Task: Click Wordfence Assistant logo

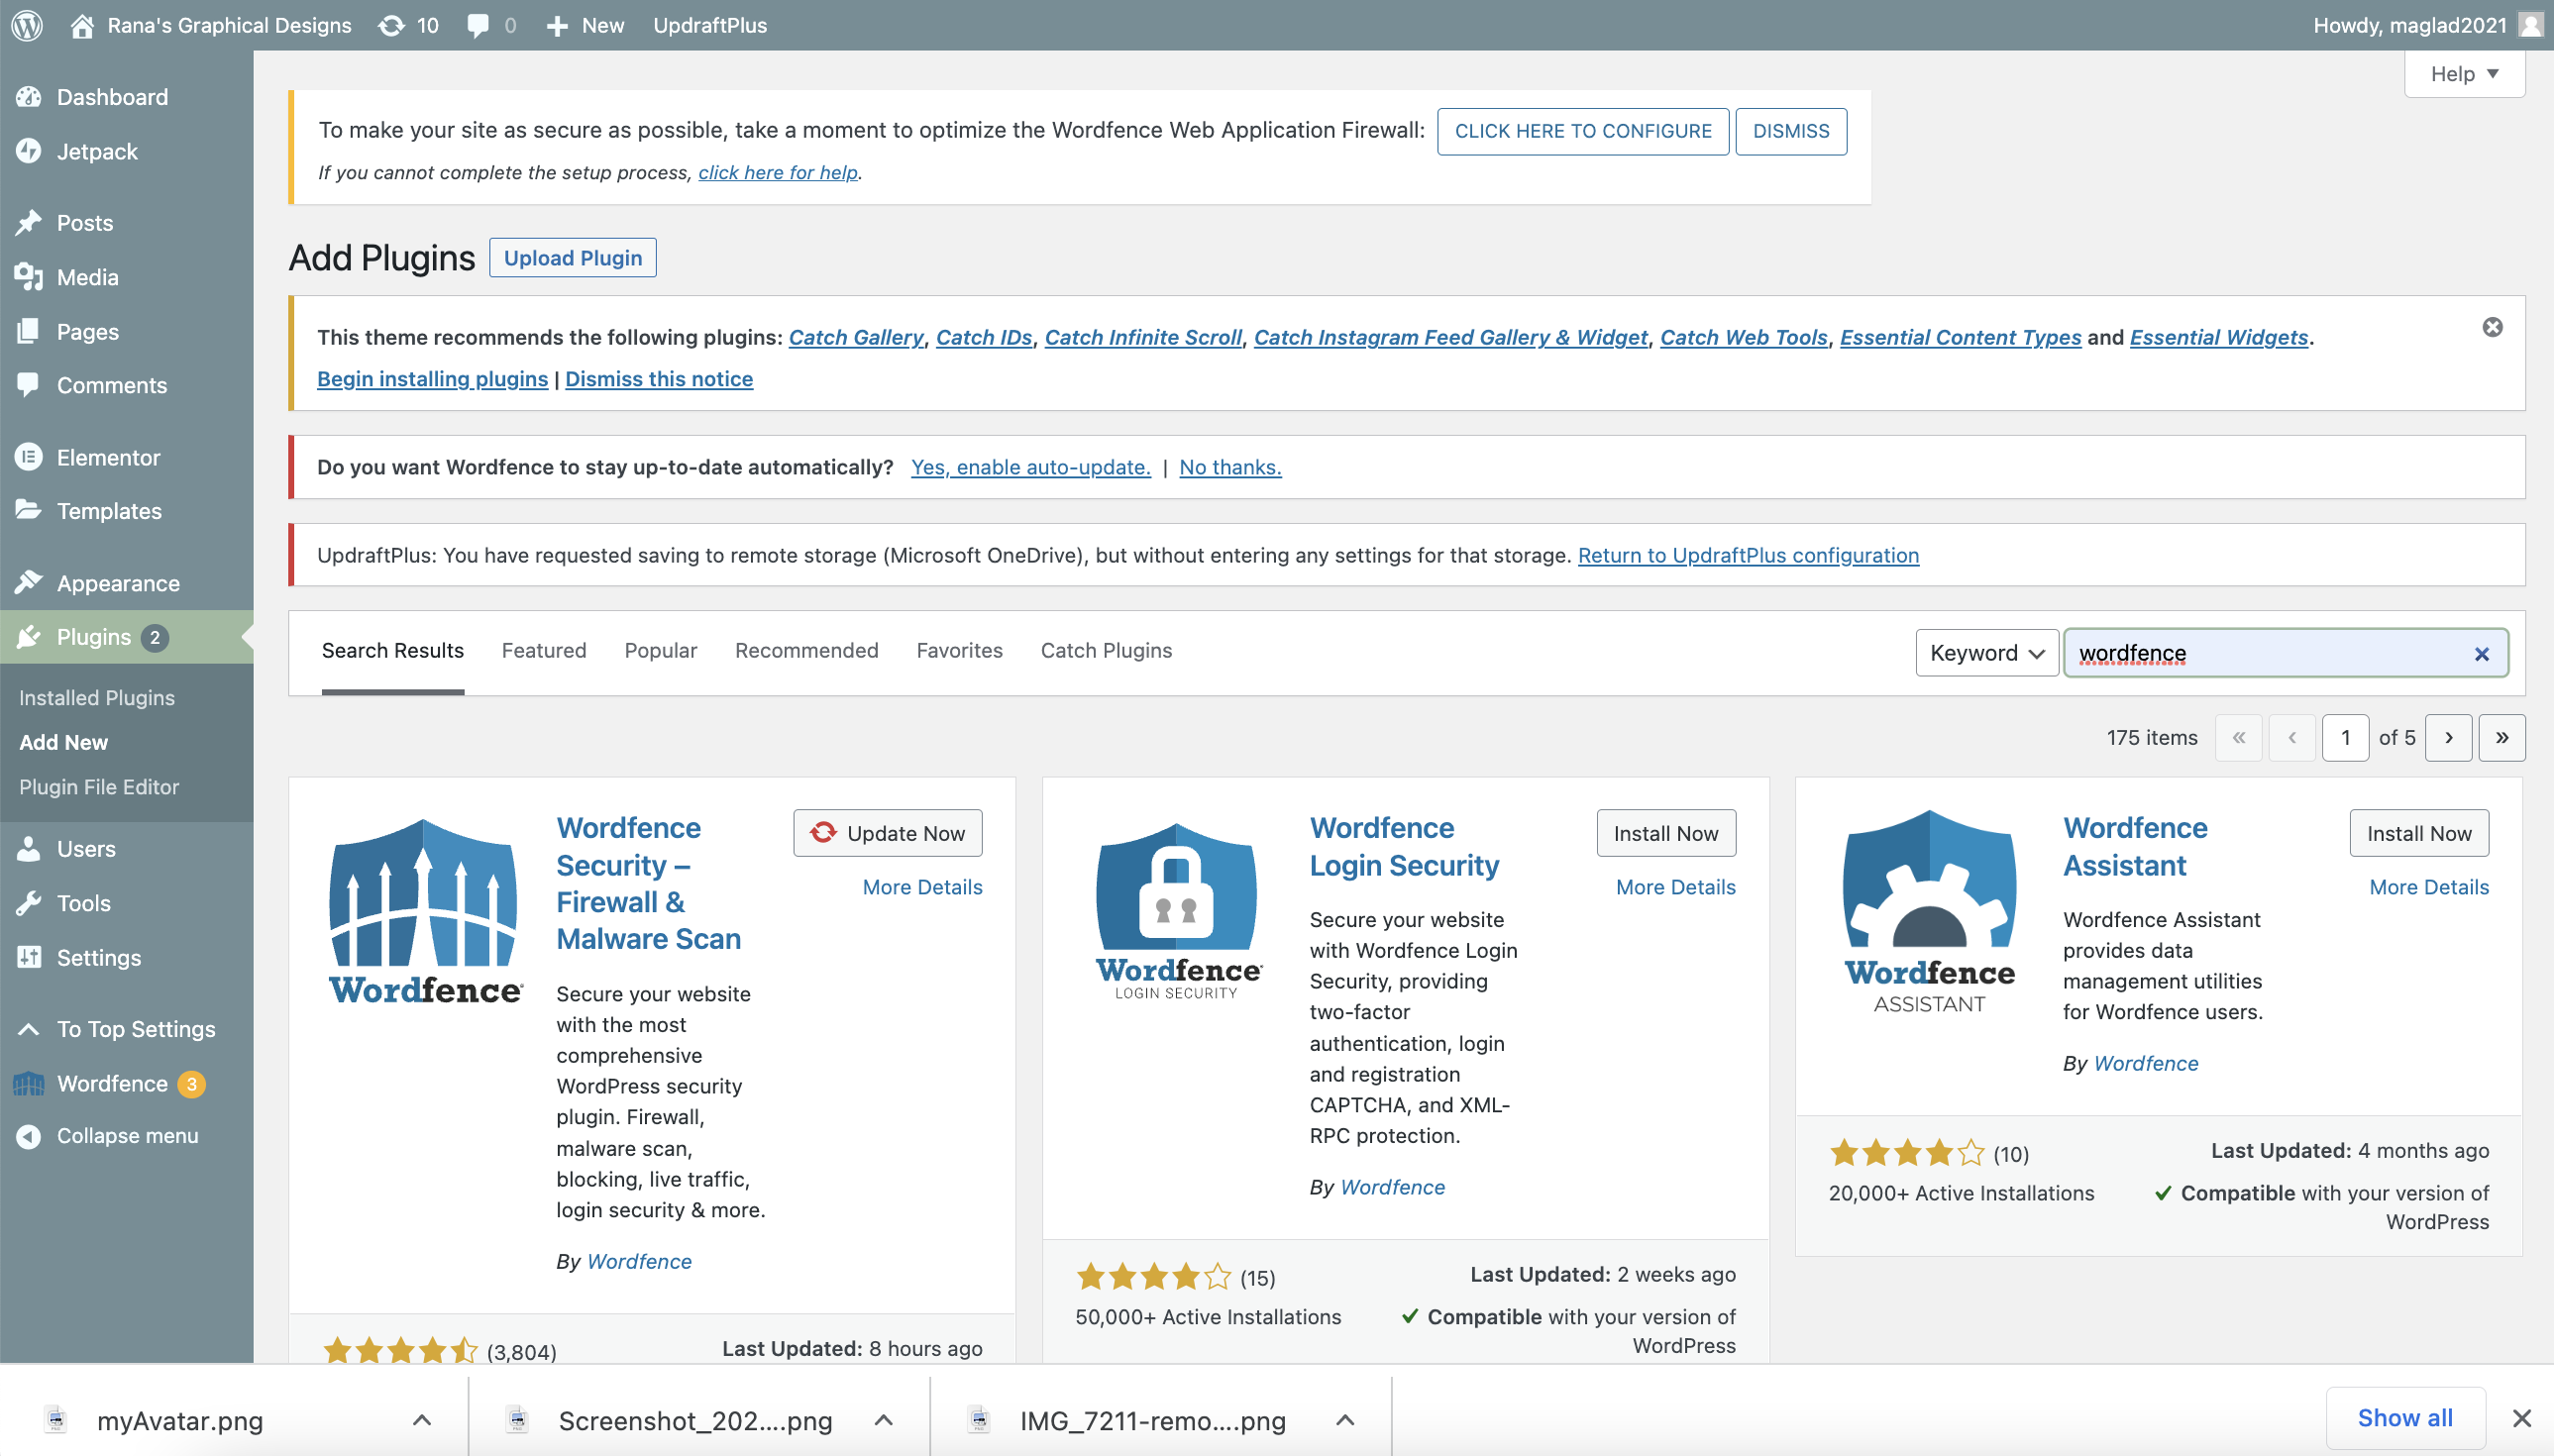Action: tap(1929, 912)
